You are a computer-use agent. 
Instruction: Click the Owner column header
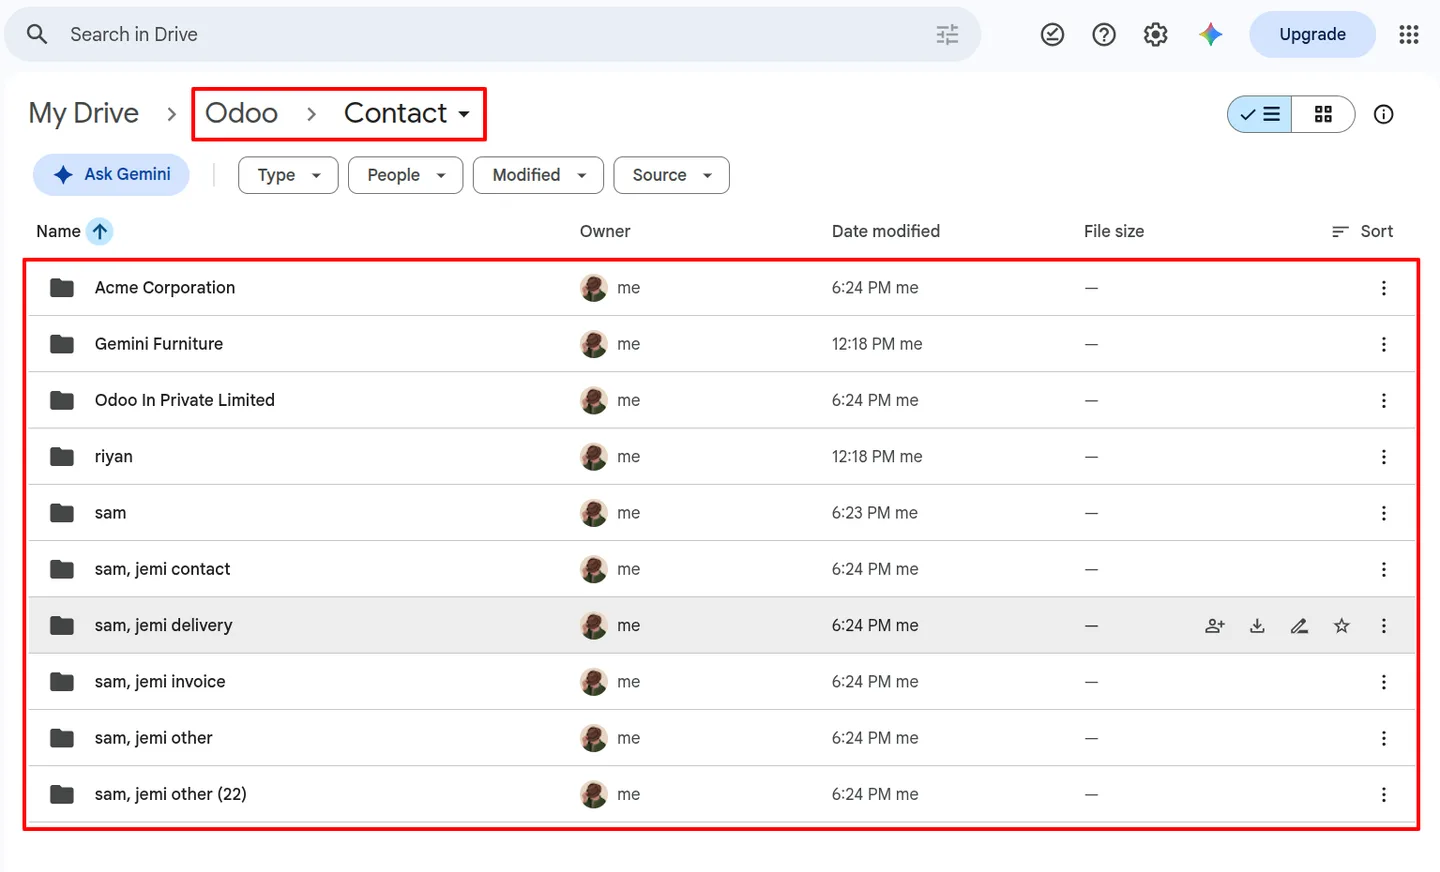(x=605, y=232)
